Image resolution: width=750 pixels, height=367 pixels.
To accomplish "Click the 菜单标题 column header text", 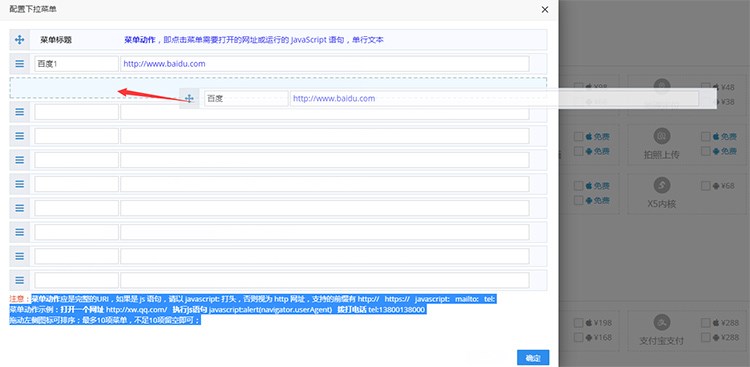I will coord(56,40).
